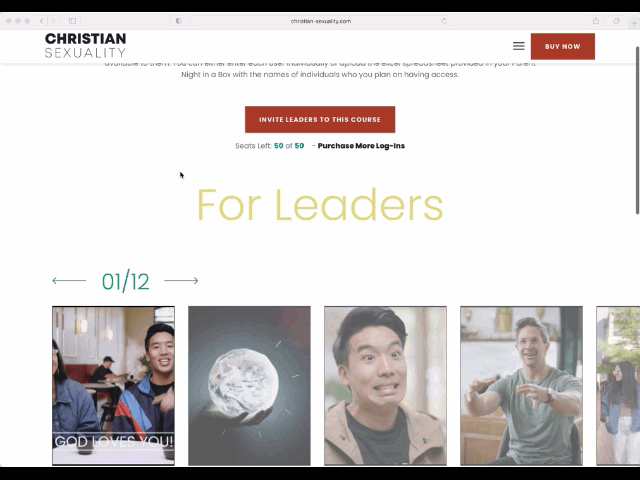Click the page vertical scrollbar
This screenshot has height=480, width=640.
click(x=637, y=131)
